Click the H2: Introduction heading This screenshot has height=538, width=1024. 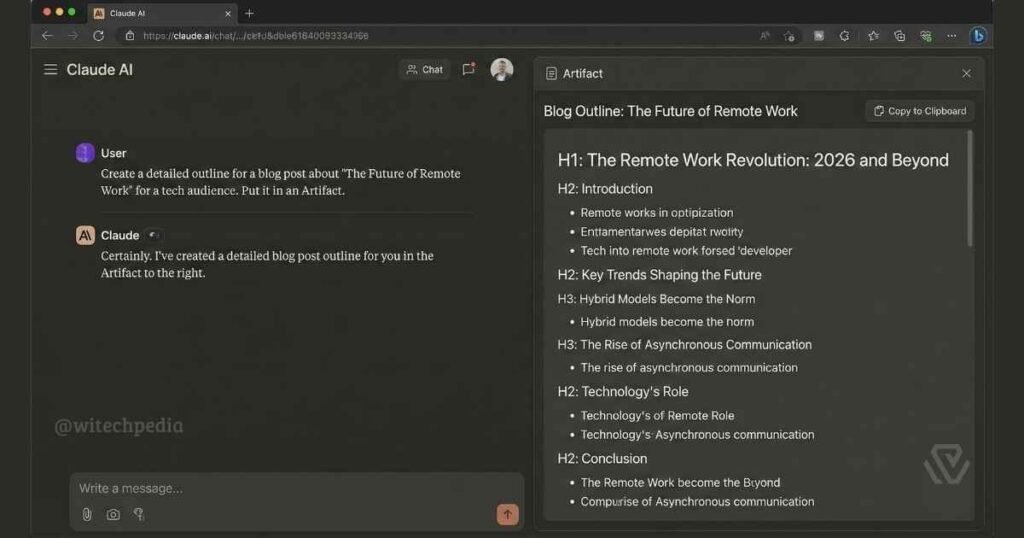click(605, 189)
